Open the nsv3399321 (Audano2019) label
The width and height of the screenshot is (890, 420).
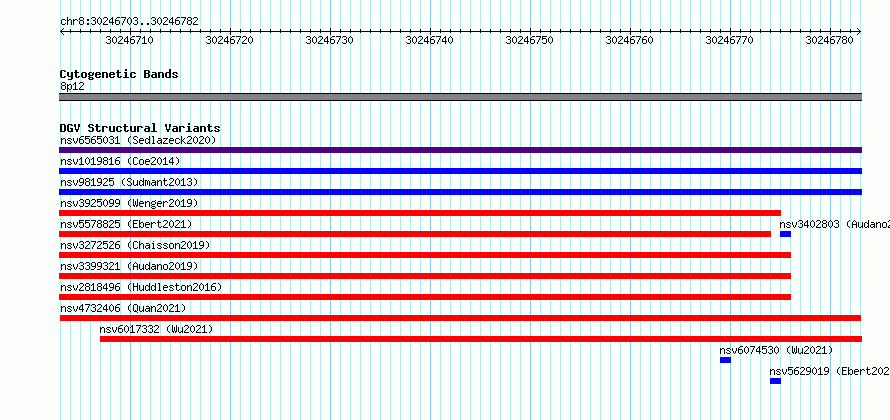click(129, 266)
